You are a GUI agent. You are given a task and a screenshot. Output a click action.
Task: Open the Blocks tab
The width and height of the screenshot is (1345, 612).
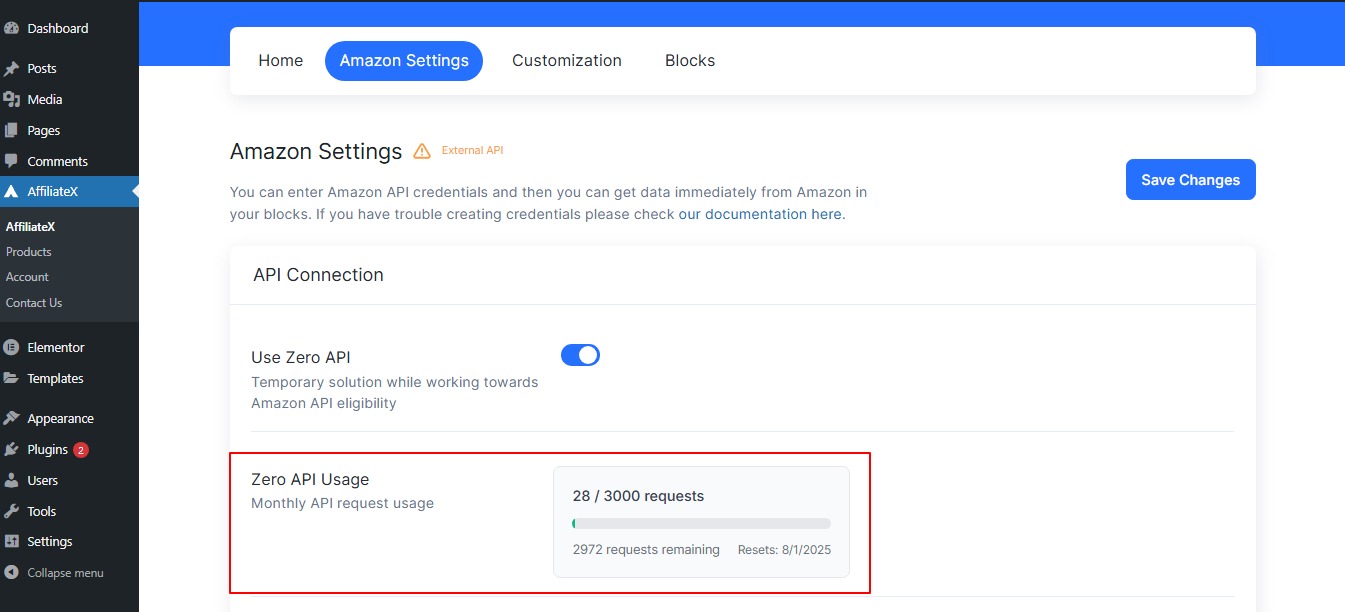click(x=690, y=60)
